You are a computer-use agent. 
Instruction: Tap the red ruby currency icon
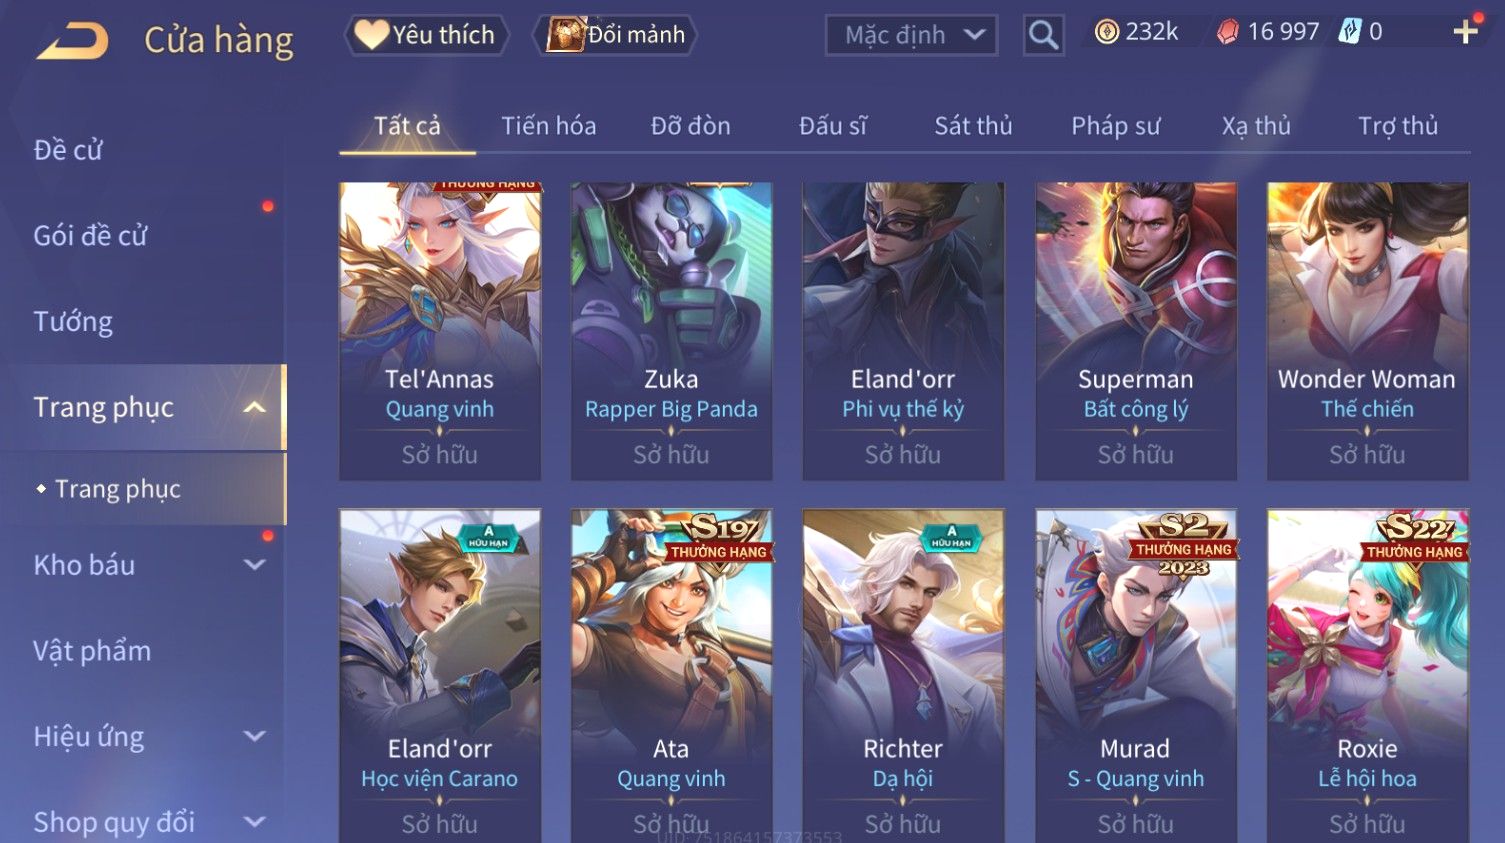click(1227, 32)
